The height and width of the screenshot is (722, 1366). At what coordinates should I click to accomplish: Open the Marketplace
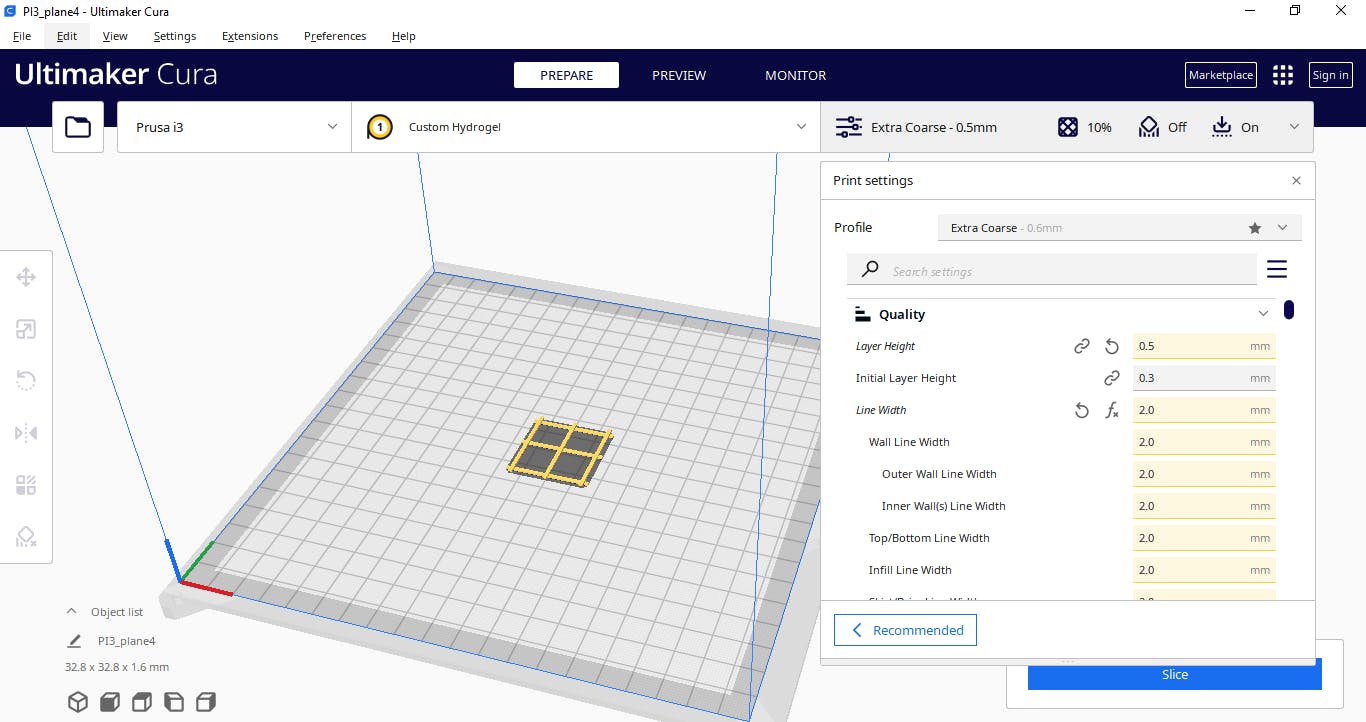click(1220, 75)
